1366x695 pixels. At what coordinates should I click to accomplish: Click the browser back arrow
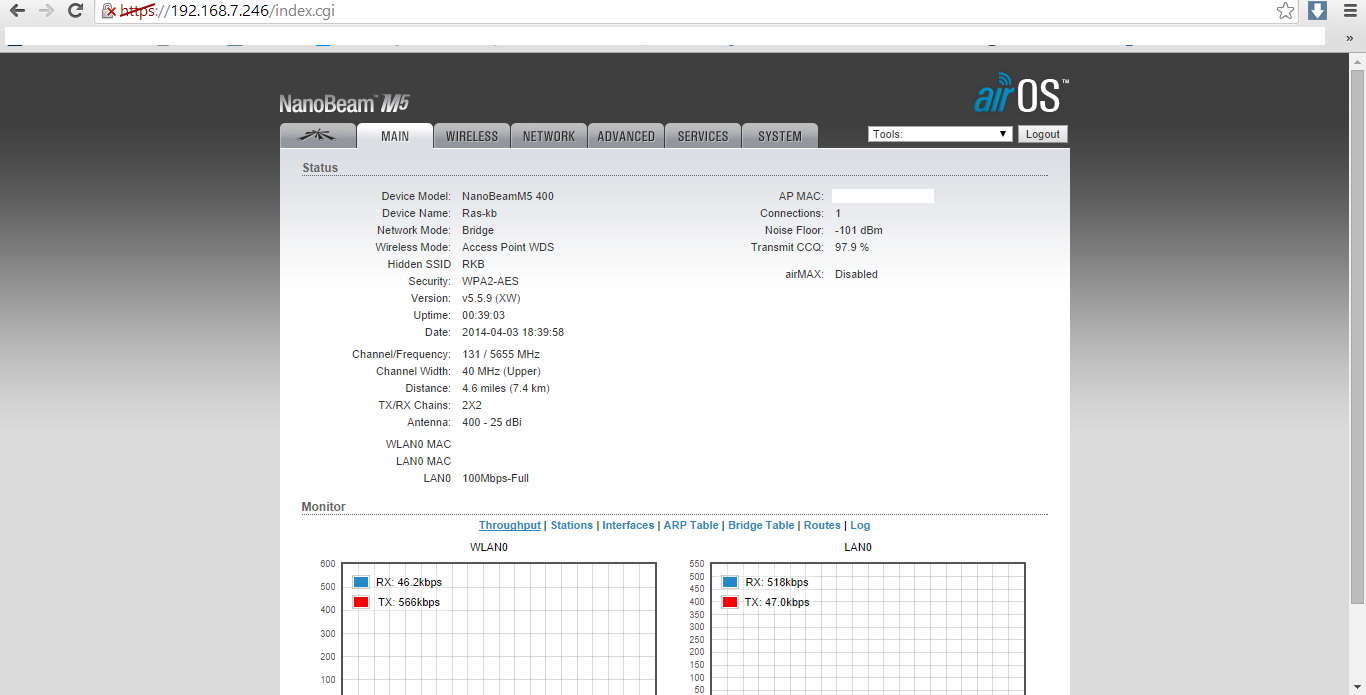pos(17,11)
